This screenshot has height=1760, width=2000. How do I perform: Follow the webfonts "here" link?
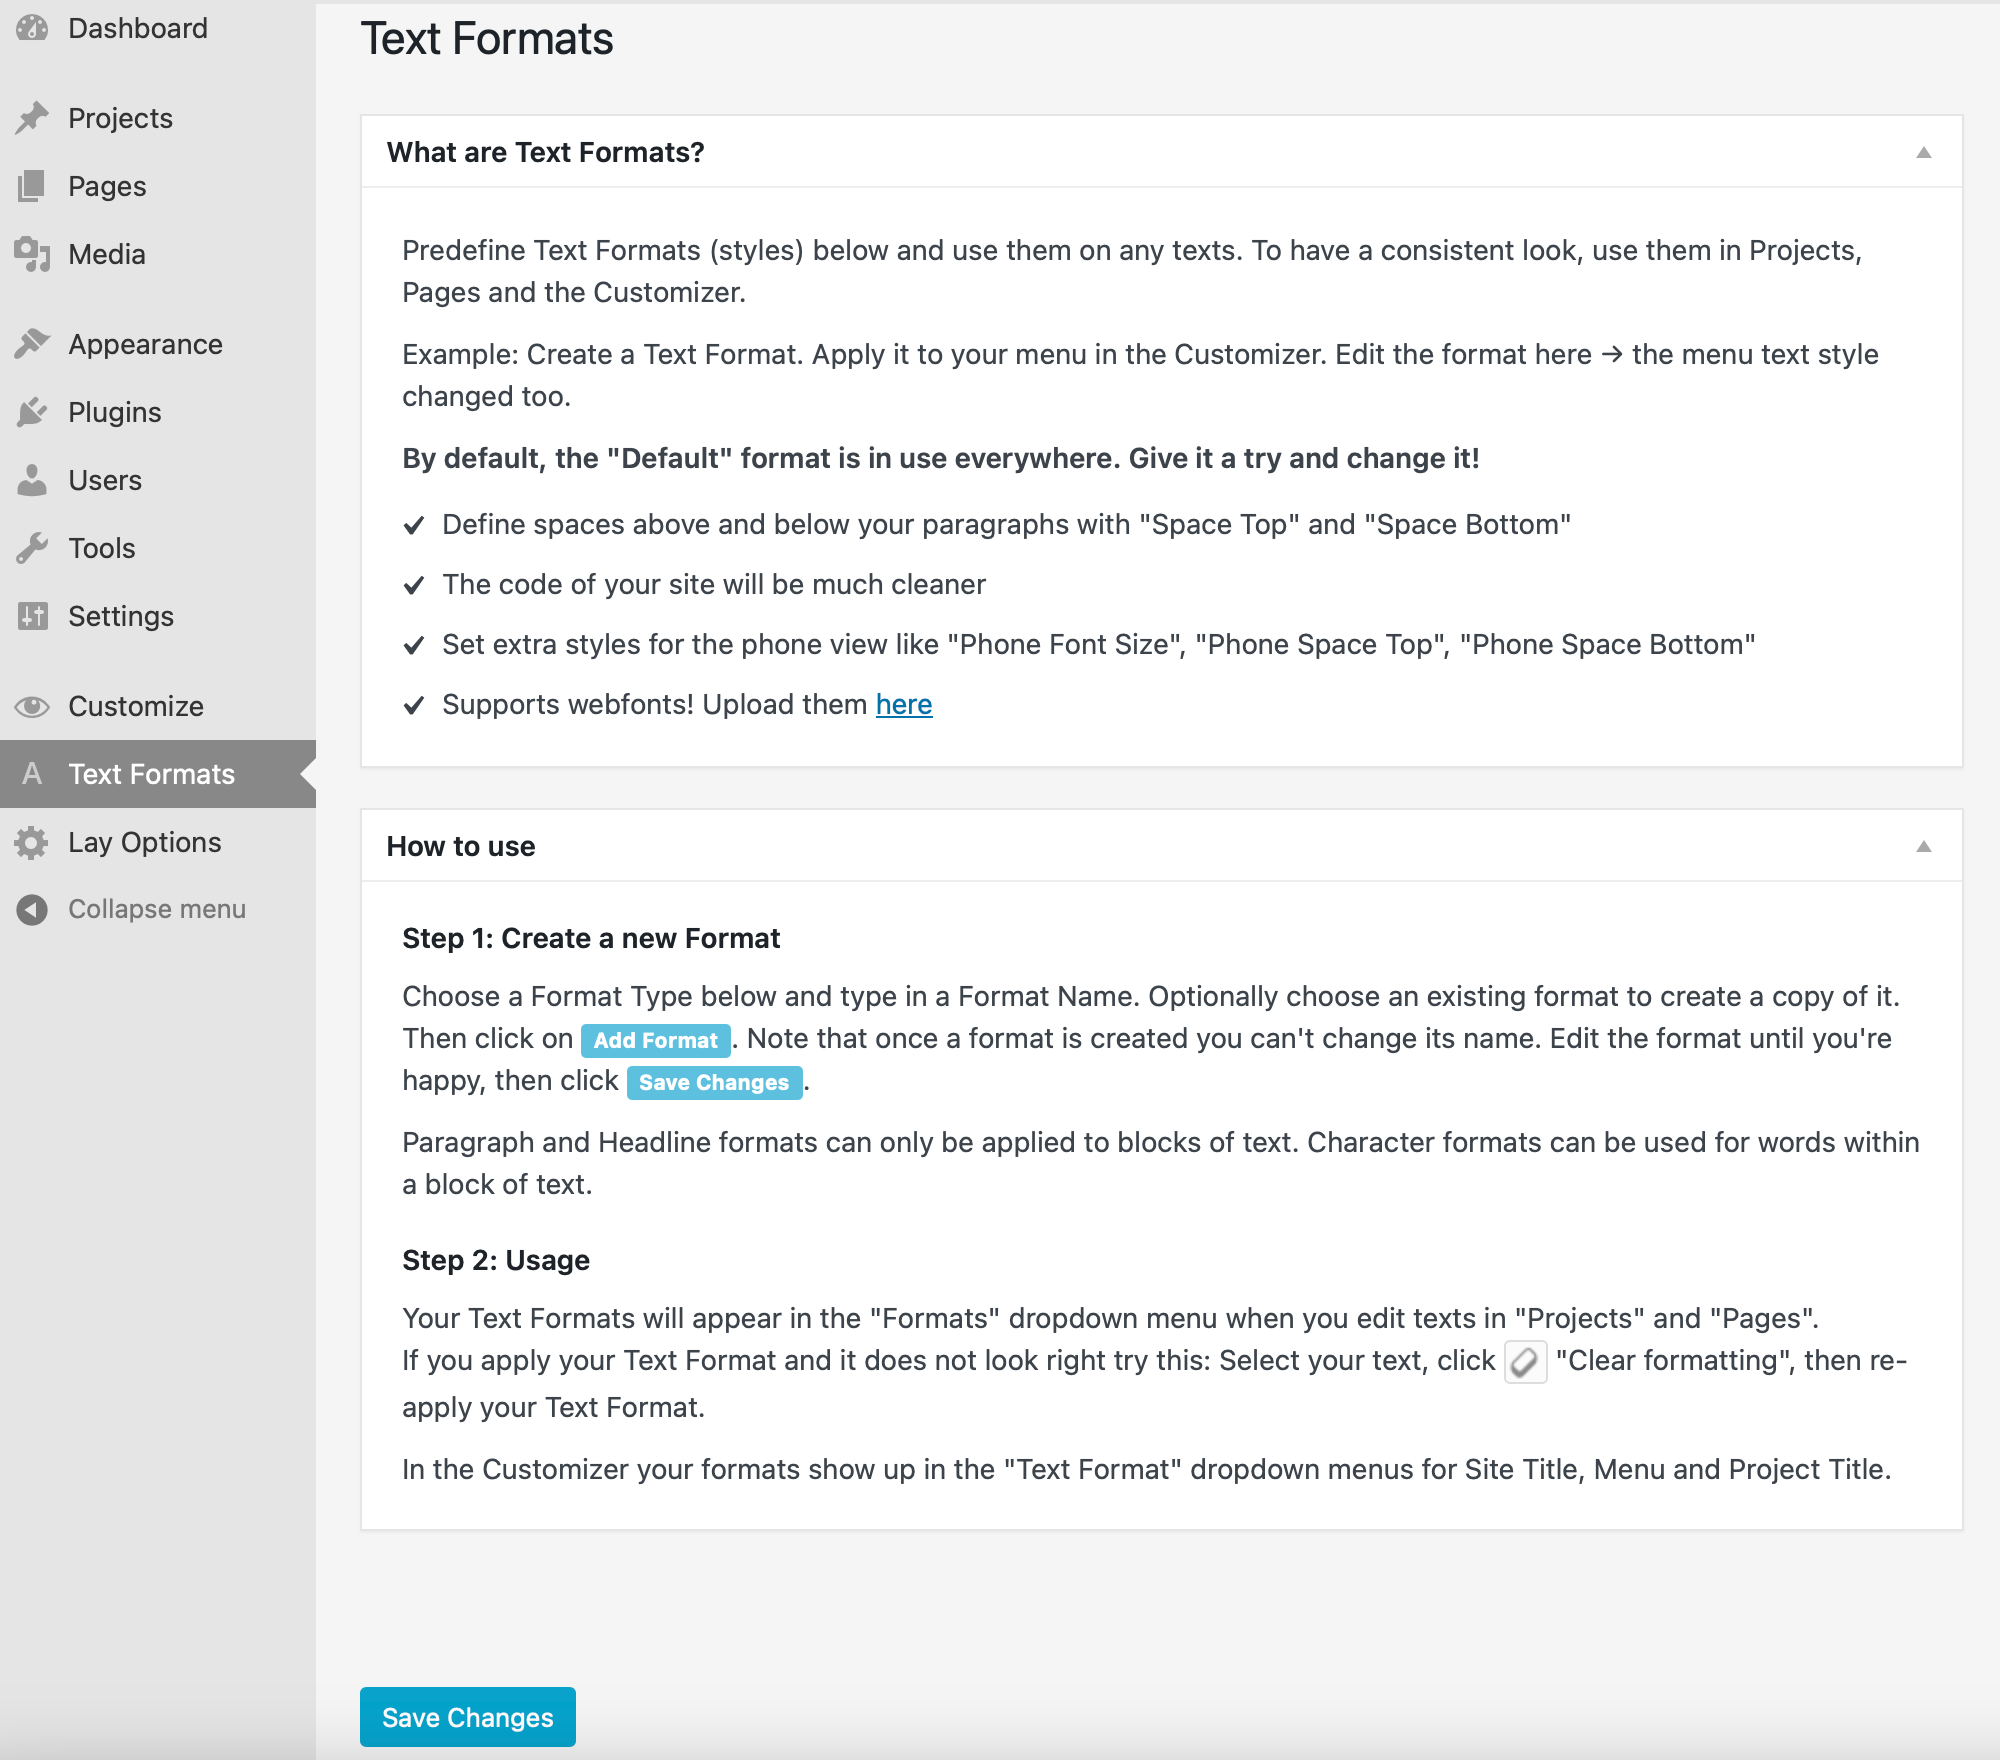tap(903, 704)
